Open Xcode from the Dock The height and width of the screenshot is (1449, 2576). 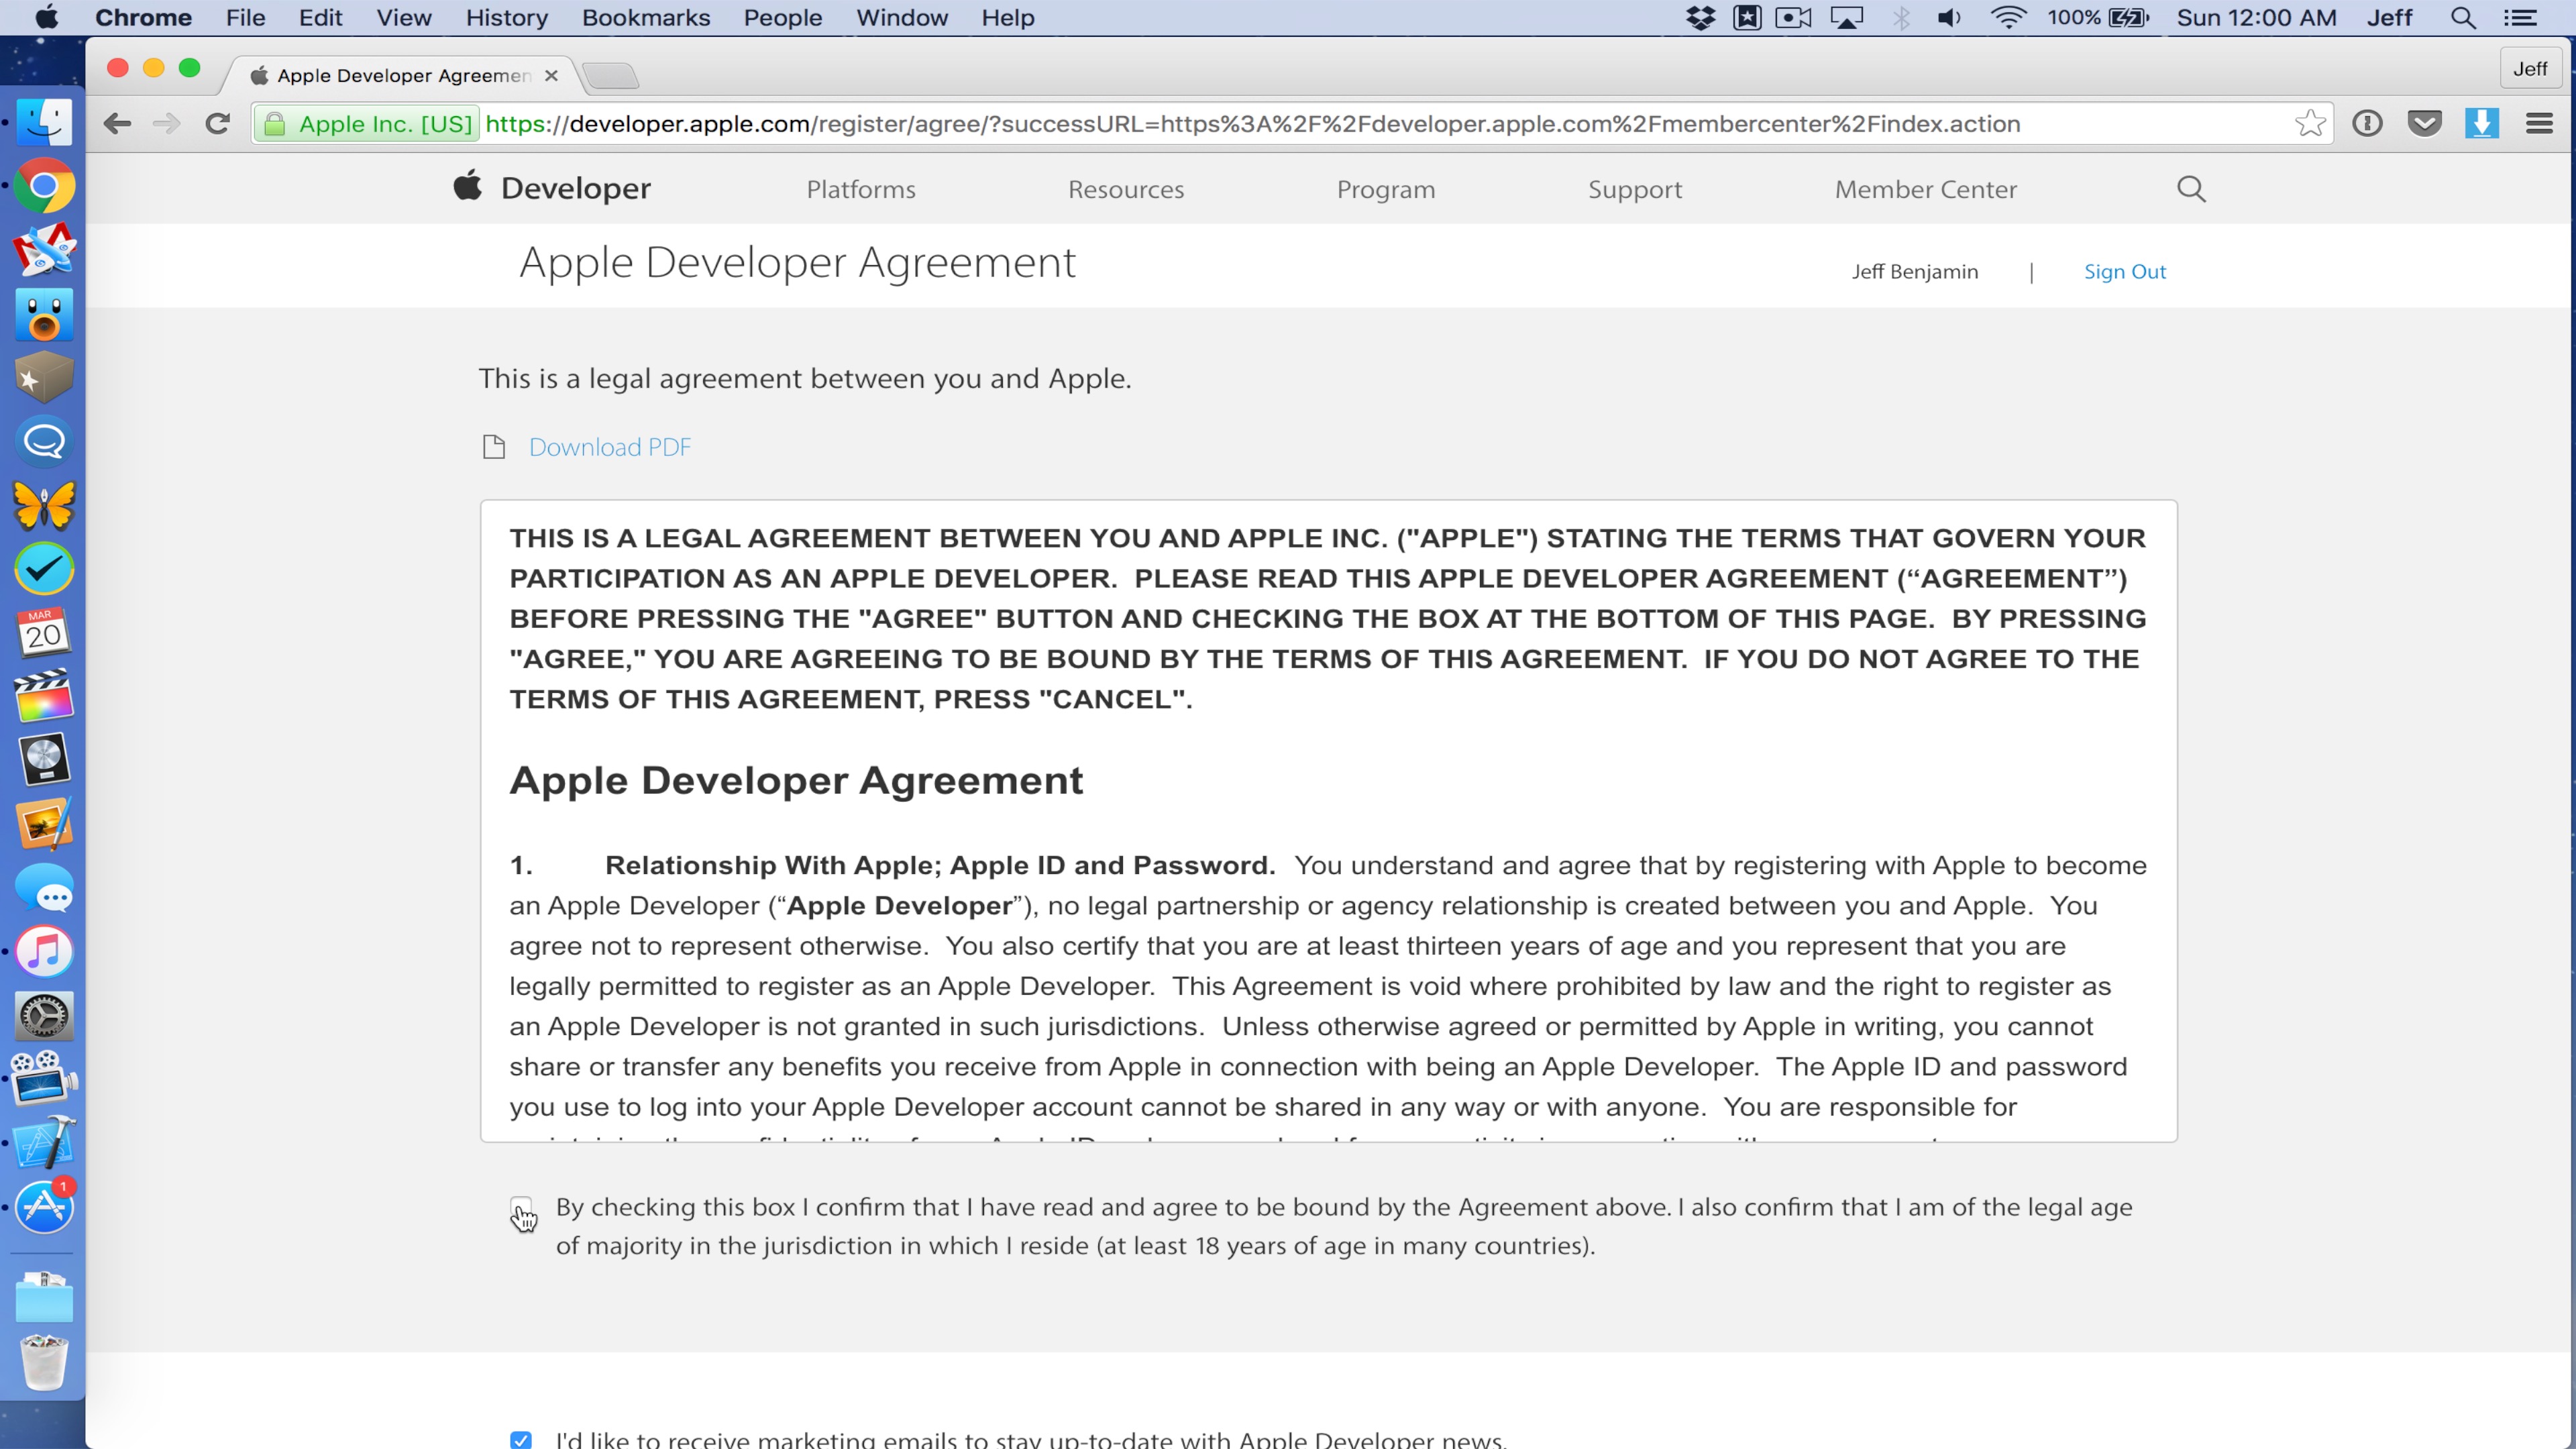coord(44,1143)
